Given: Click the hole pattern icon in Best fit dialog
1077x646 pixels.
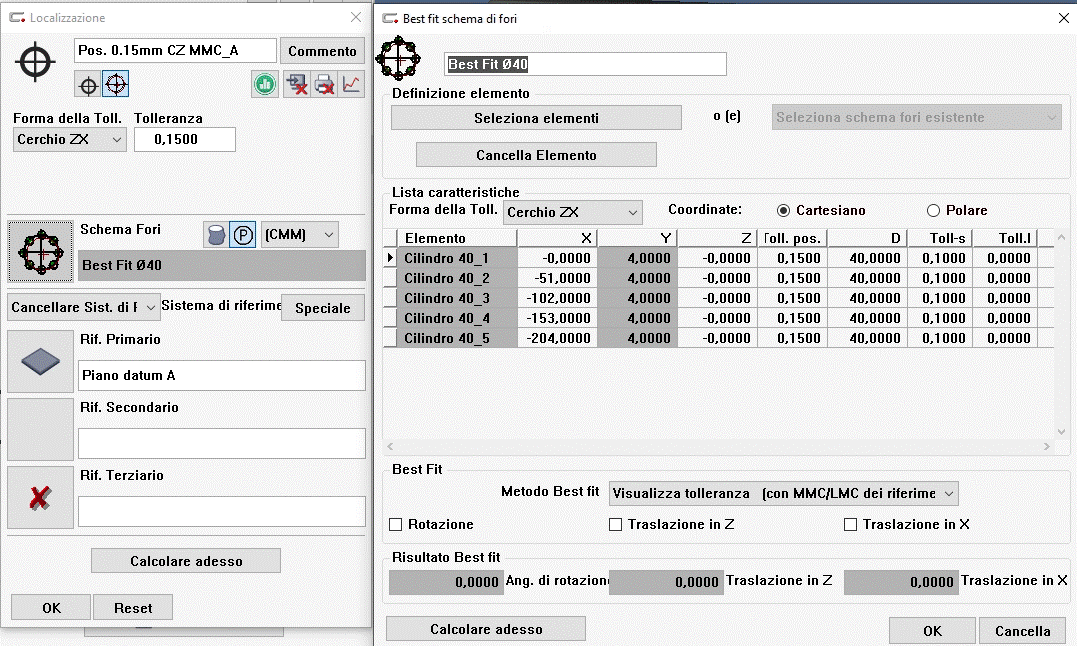Looking at the screenshot, I should coord(398,58).
